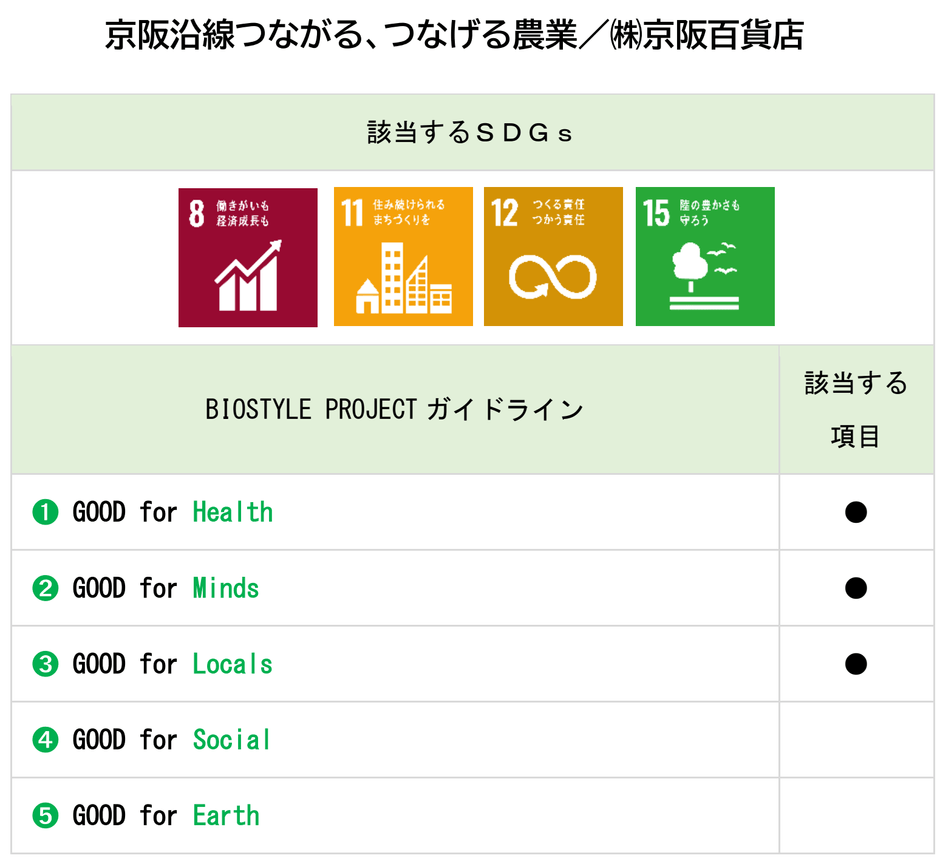Viewport: 940px width, 861px height.
Task: Click the 該当するSDGs header text
Action: point(470,133)
